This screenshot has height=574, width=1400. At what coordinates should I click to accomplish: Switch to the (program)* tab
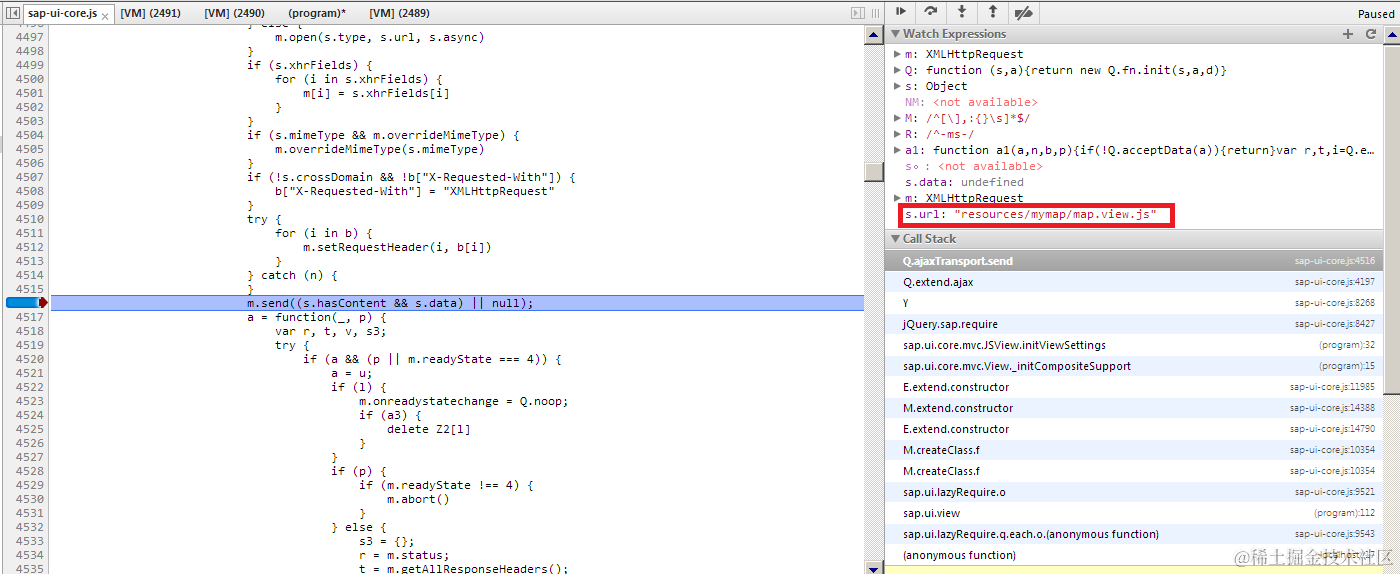(x=317, y=13)
